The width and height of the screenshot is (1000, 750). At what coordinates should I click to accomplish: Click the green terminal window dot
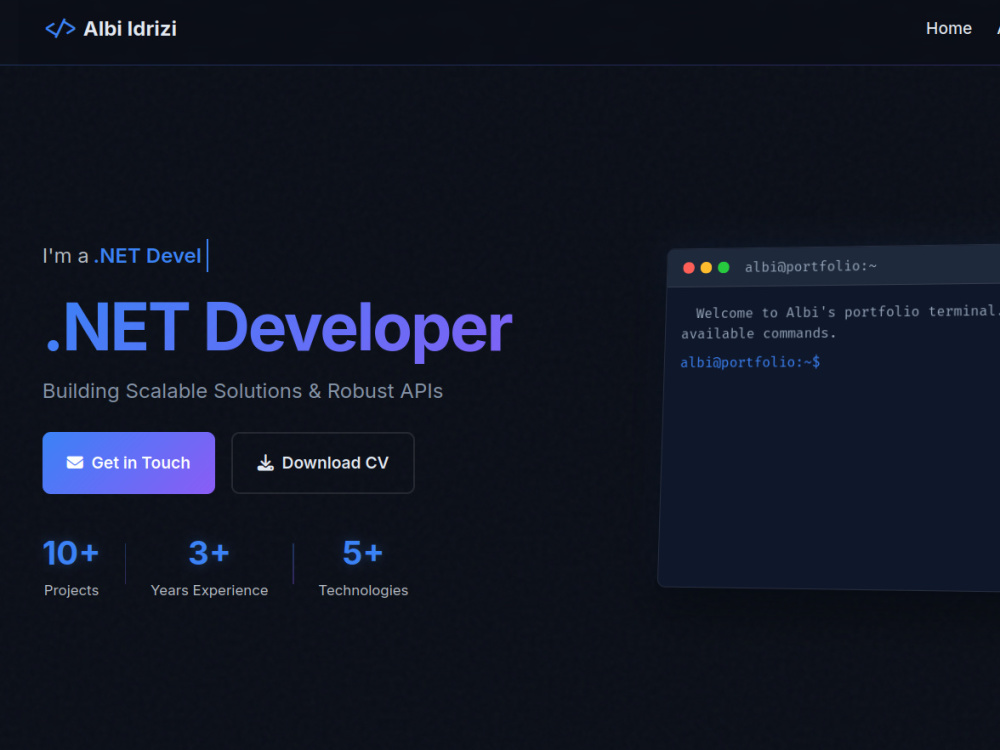pyautogui.click(x=723, y=267)
